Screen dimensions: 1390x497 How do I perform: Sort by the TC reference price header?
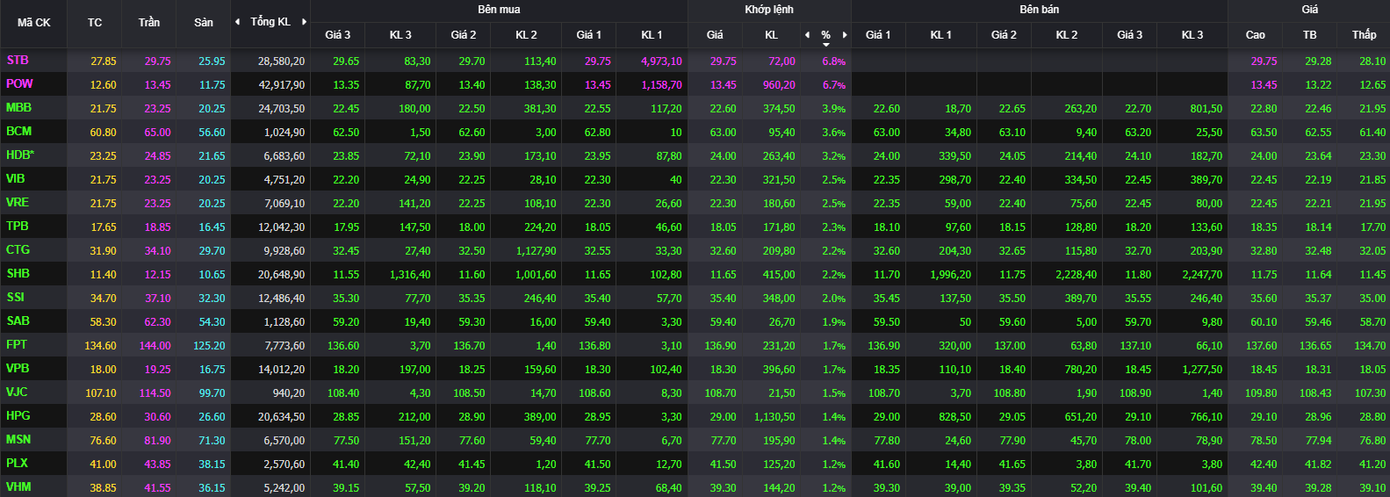click(x=95, y=22)
